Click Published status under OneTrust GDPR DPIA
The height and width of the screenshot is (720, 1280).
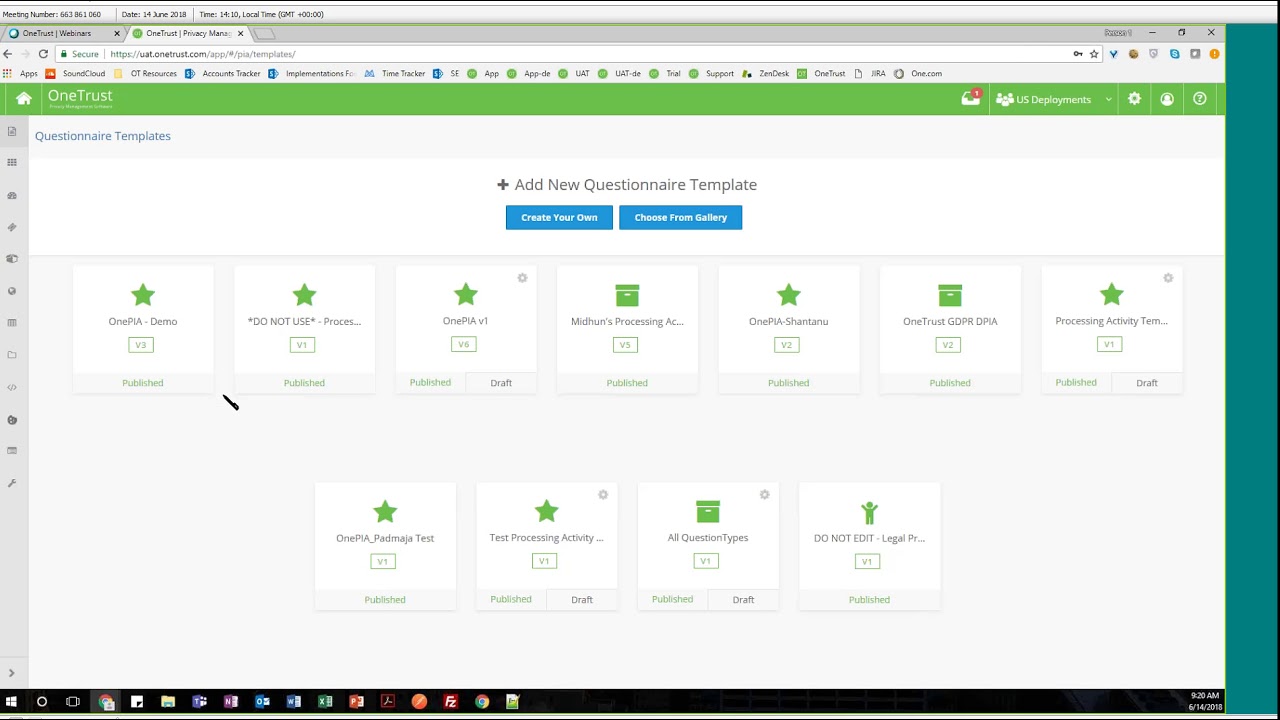pyautogui.click(x=950, y=383)
